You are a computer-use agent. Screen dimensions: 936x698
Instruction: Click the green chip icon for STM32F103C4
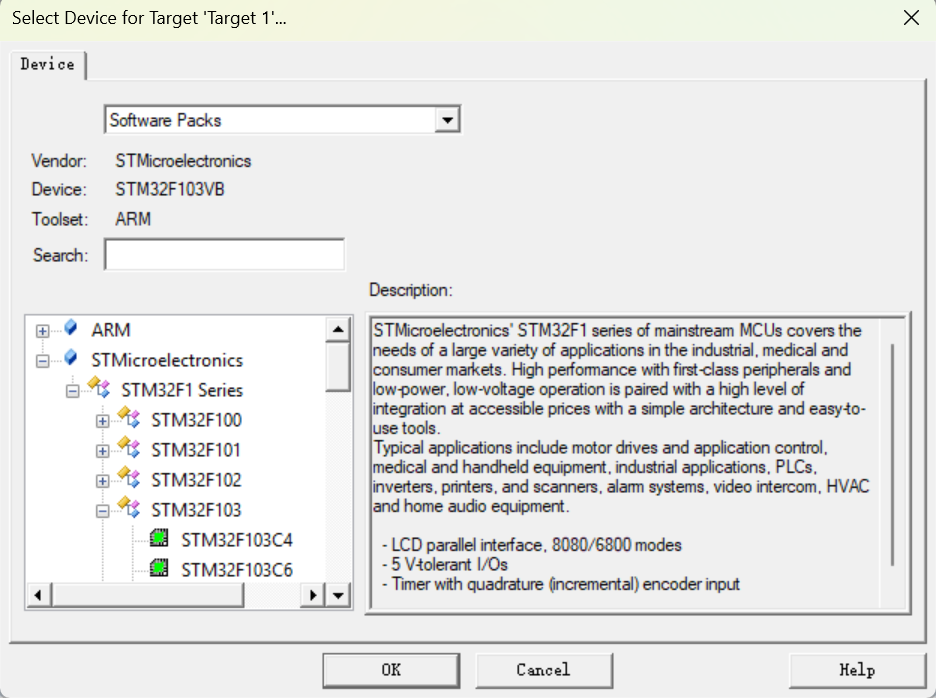pyautogui.click(x=159, y=538)
